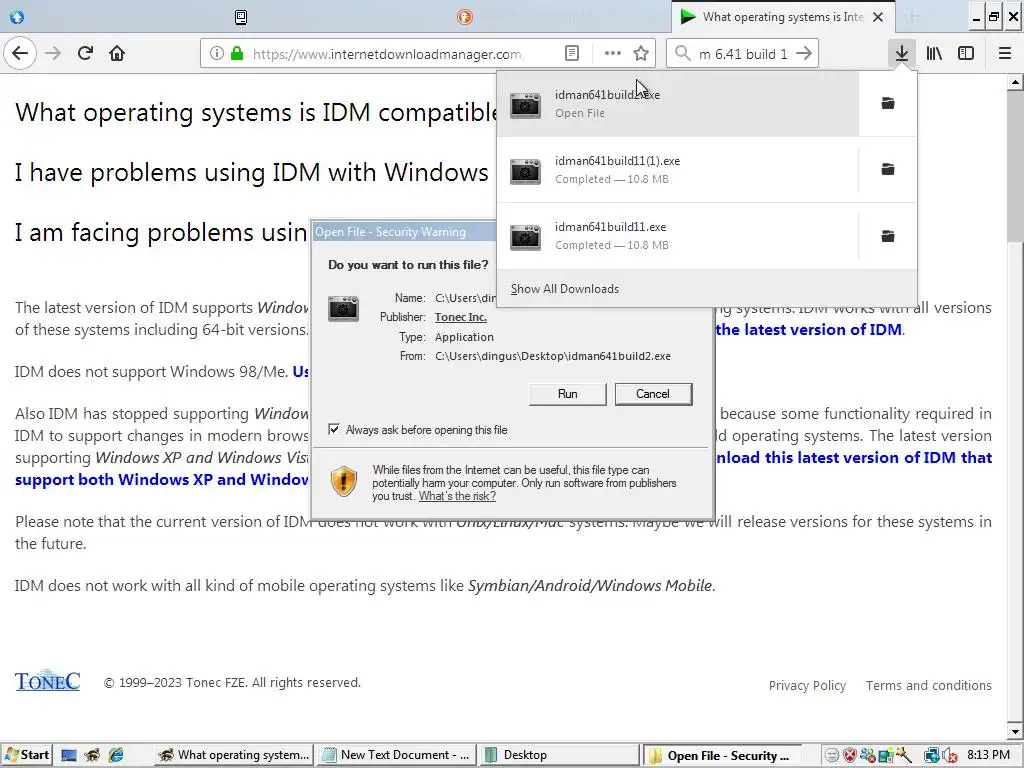This screenshot has width=1024, height=768.
Task: Launch Internet Explorer from quick launch
Action: (x=116, y=755)
